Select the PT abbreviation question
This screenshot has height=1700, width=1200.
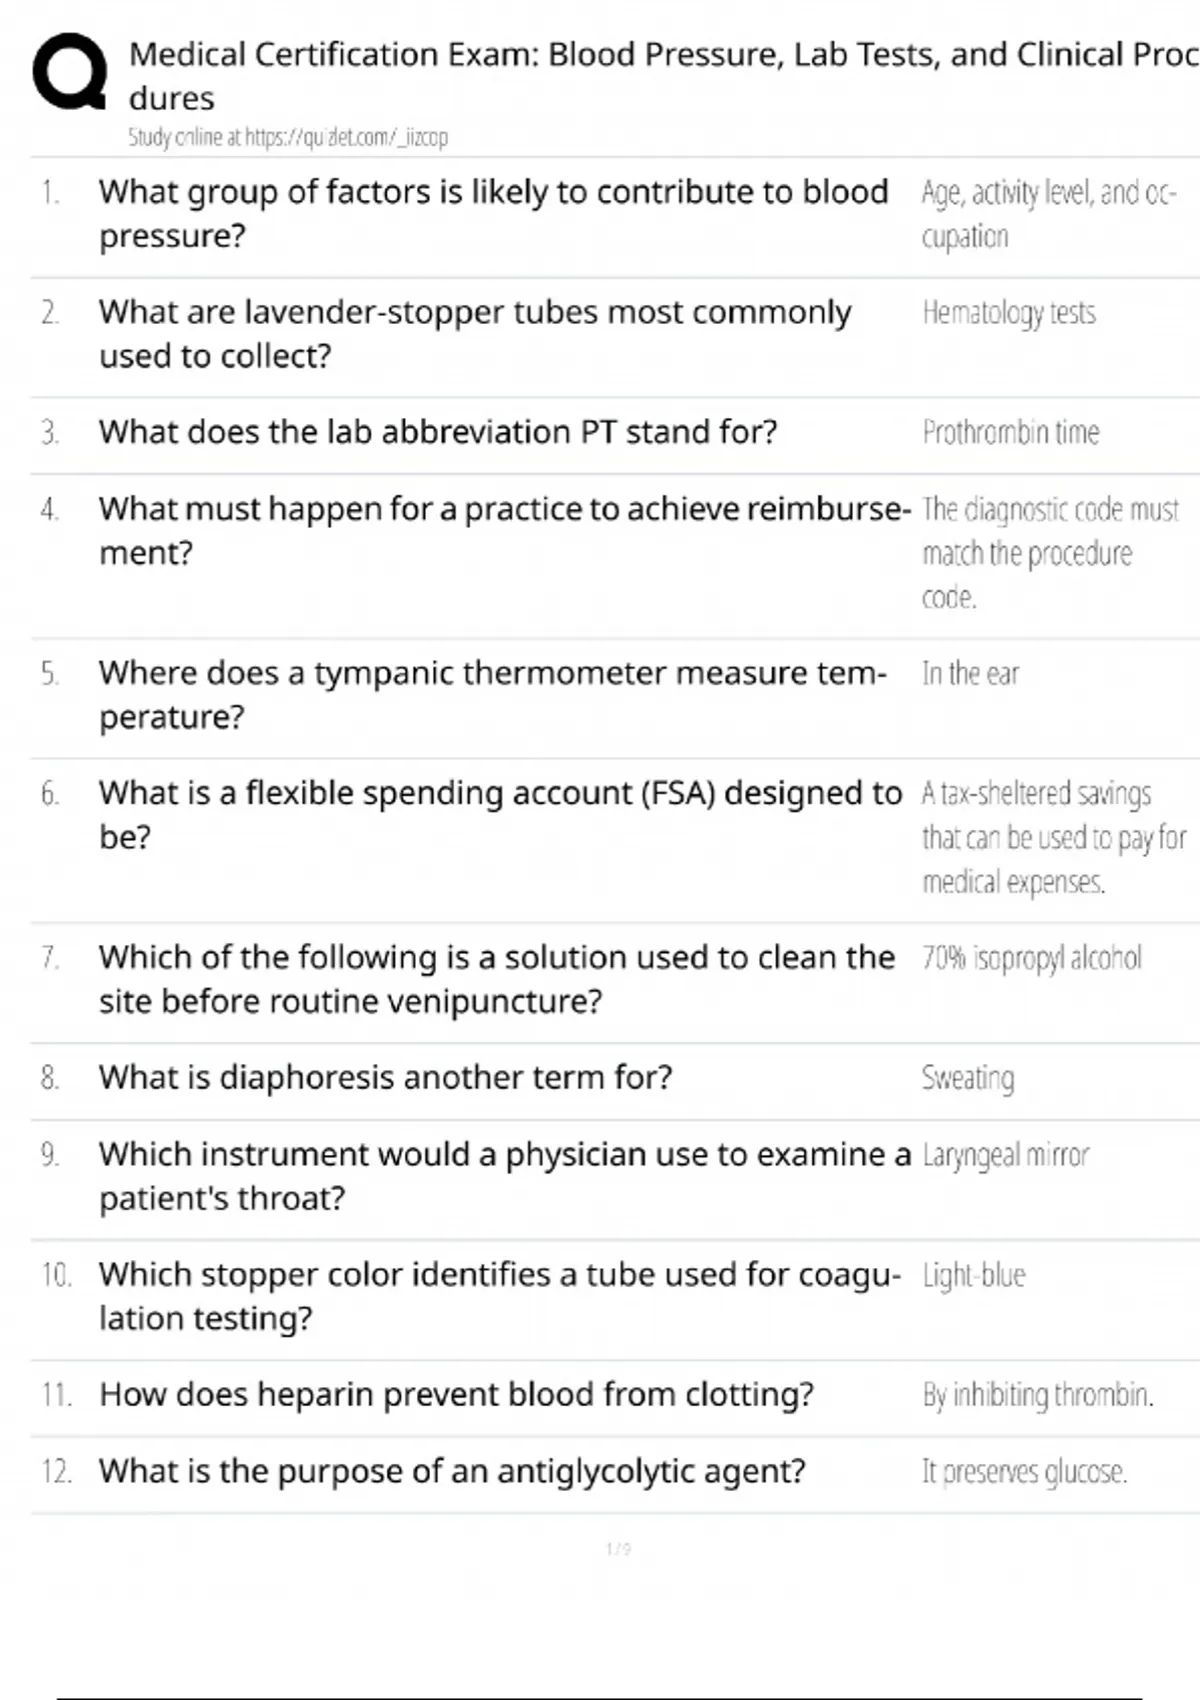point(437,432)
